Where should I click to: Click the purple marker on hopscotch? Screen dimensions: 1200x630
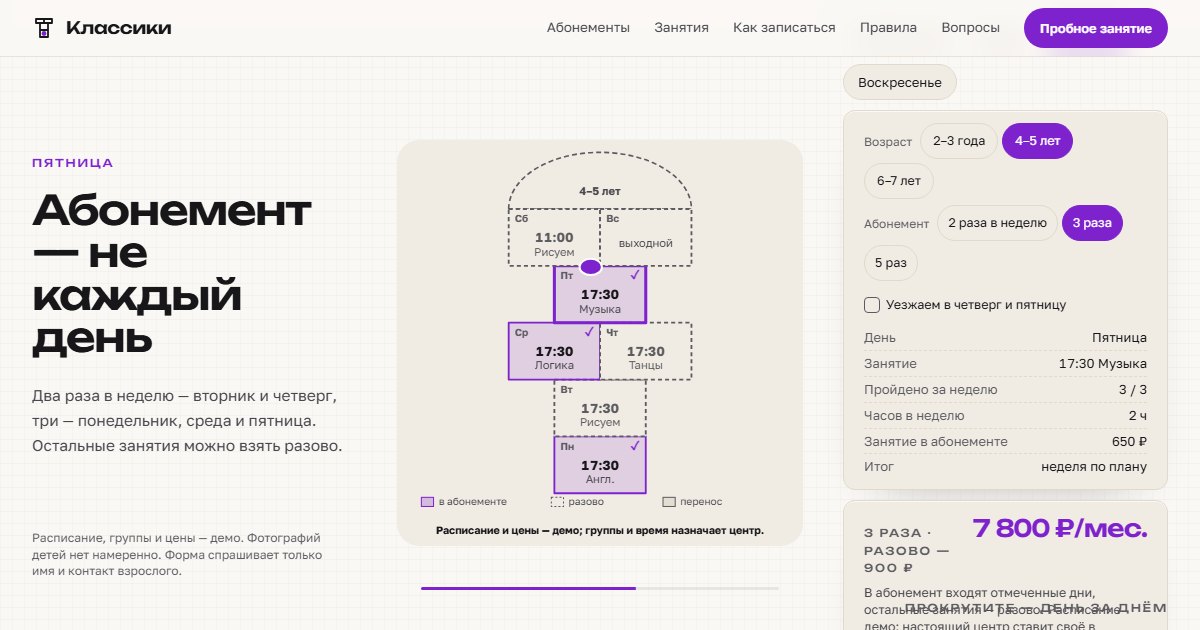click(x=591, y=267)
